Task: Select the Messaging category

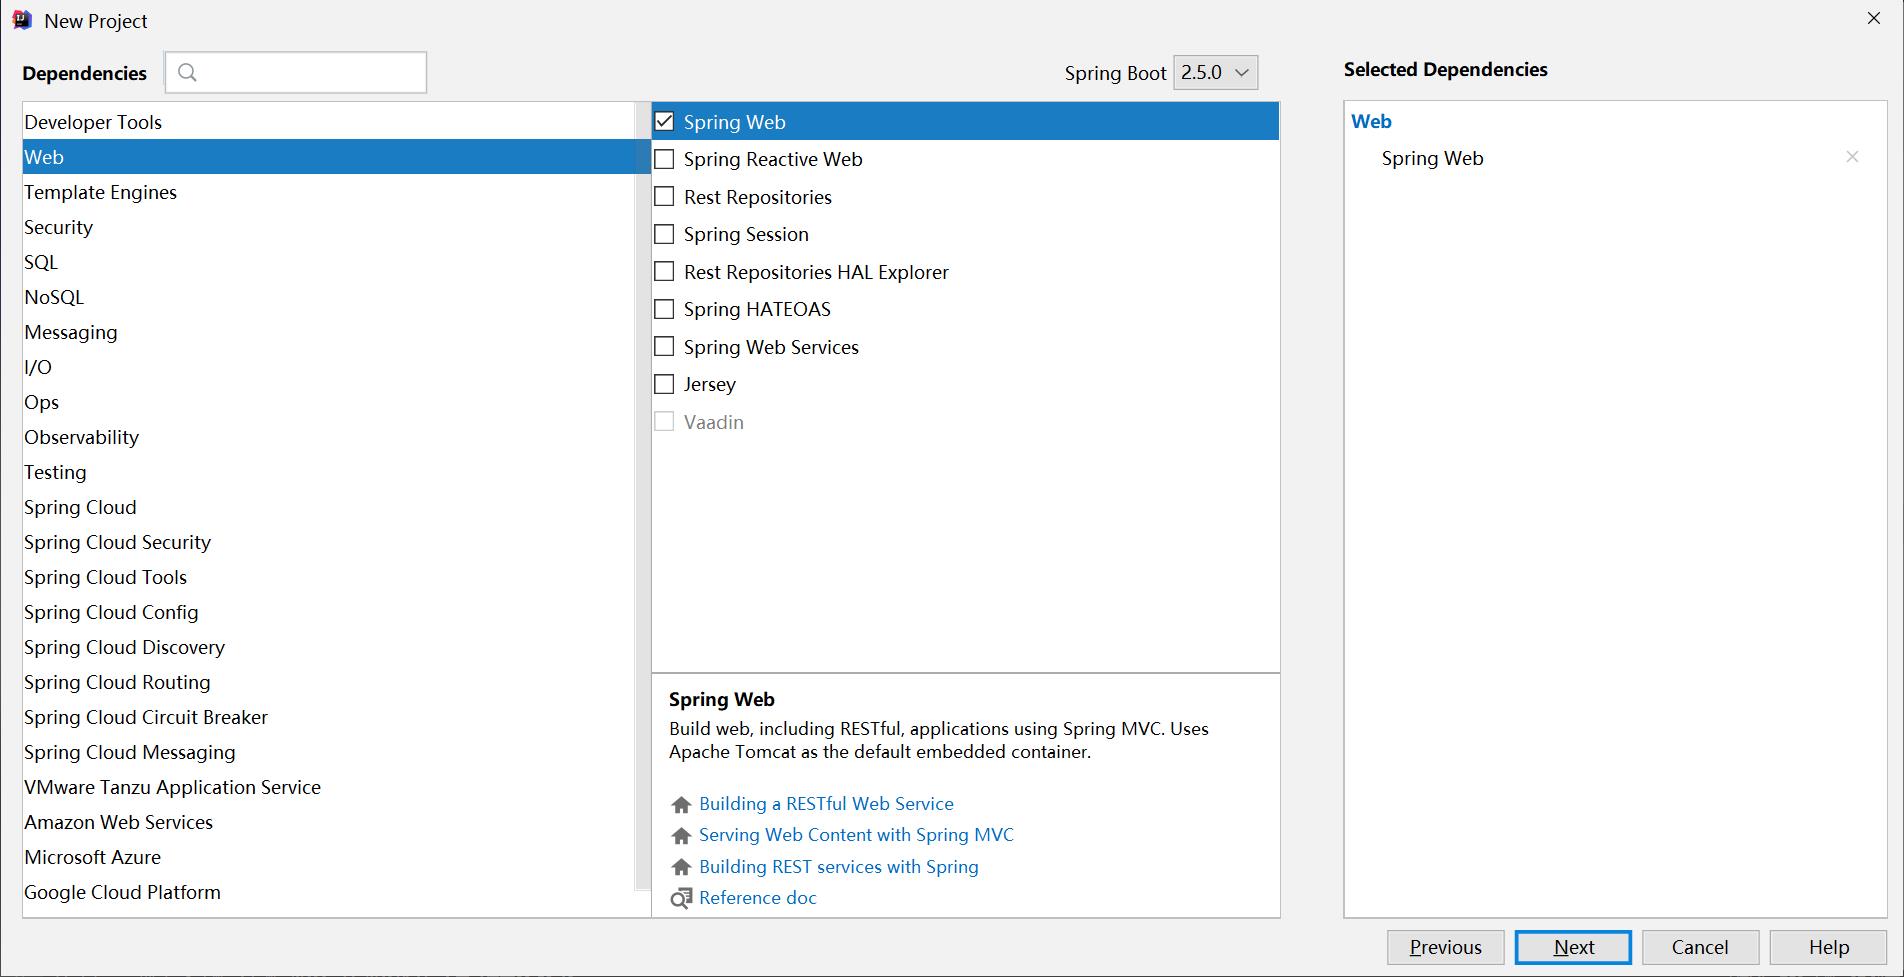Action: [x=329, y=332]
